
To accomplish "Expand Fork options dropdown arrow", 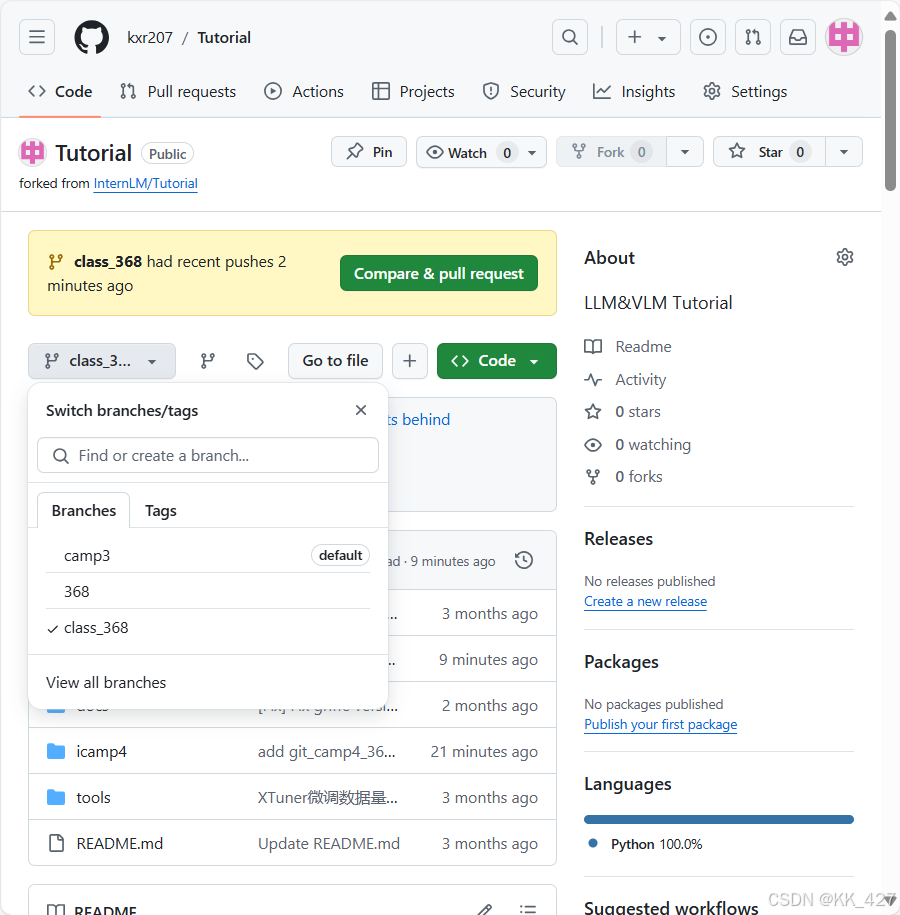I will (685, 152).
